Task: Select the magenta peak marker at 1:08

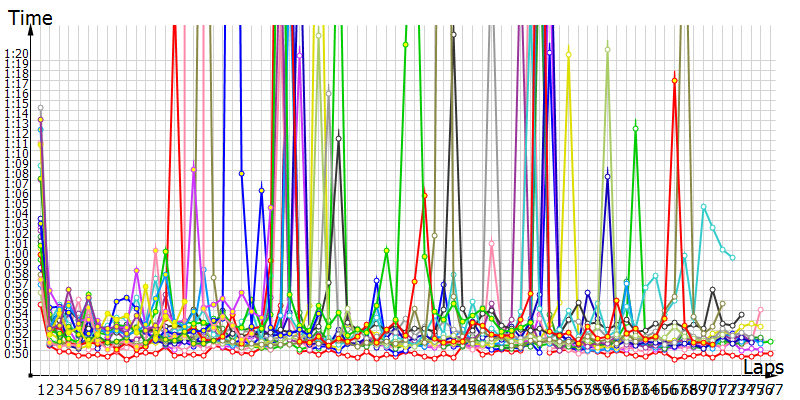Action: pyautogui.click(x=194, y=171)
